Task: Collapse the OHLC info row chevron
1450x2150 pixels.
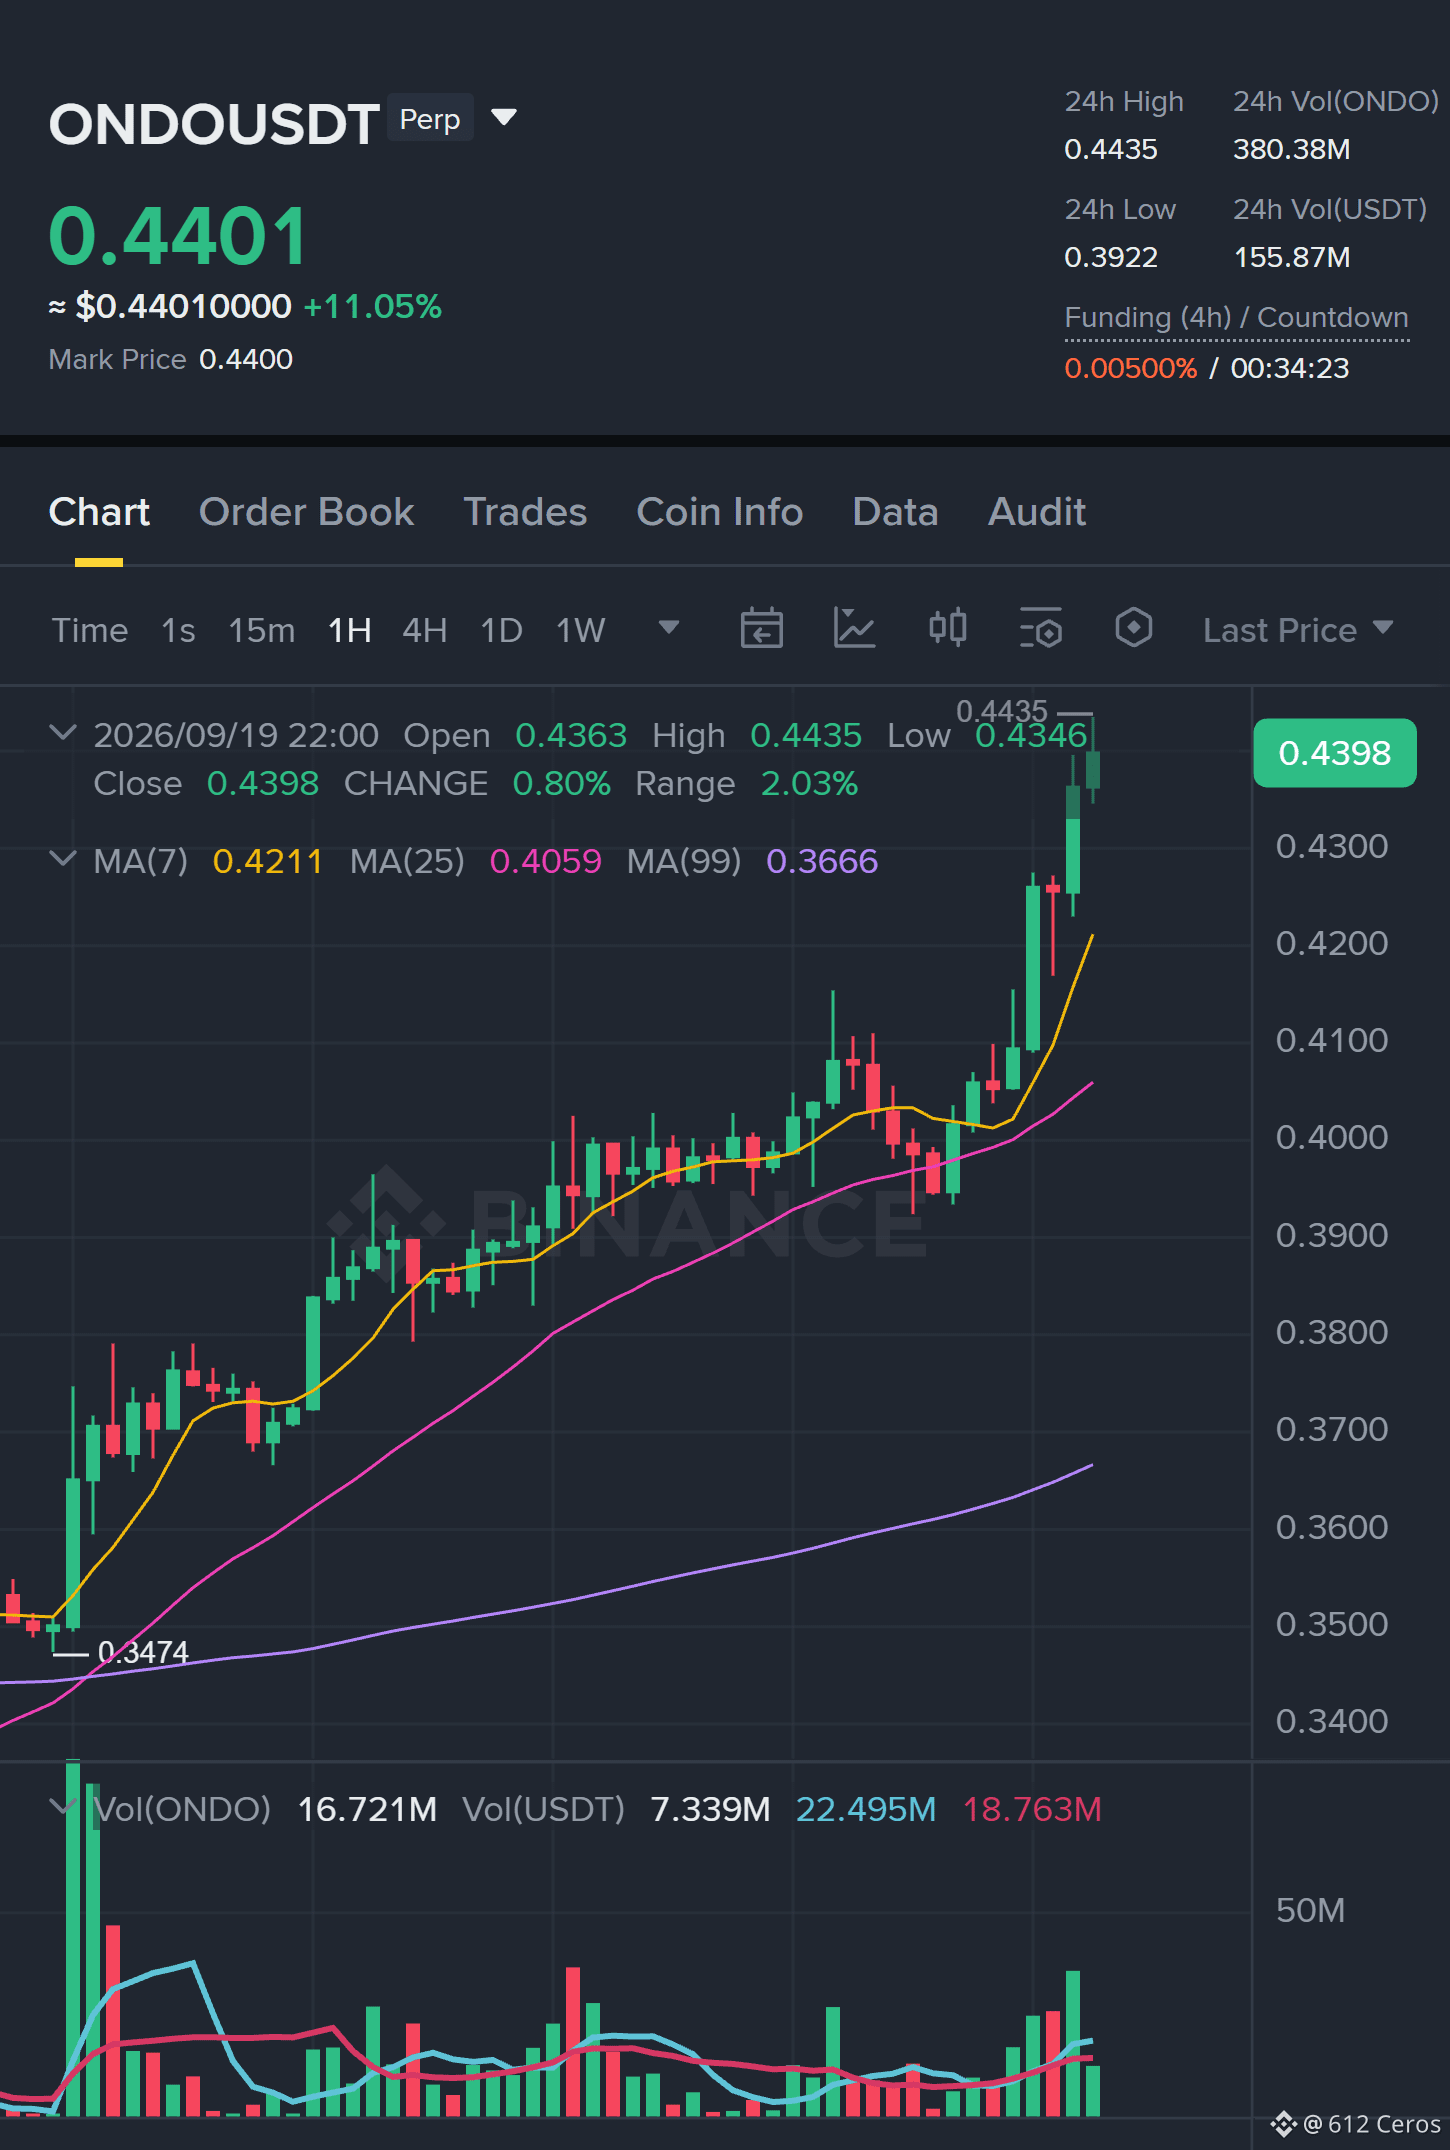Action: click(62, 733)
